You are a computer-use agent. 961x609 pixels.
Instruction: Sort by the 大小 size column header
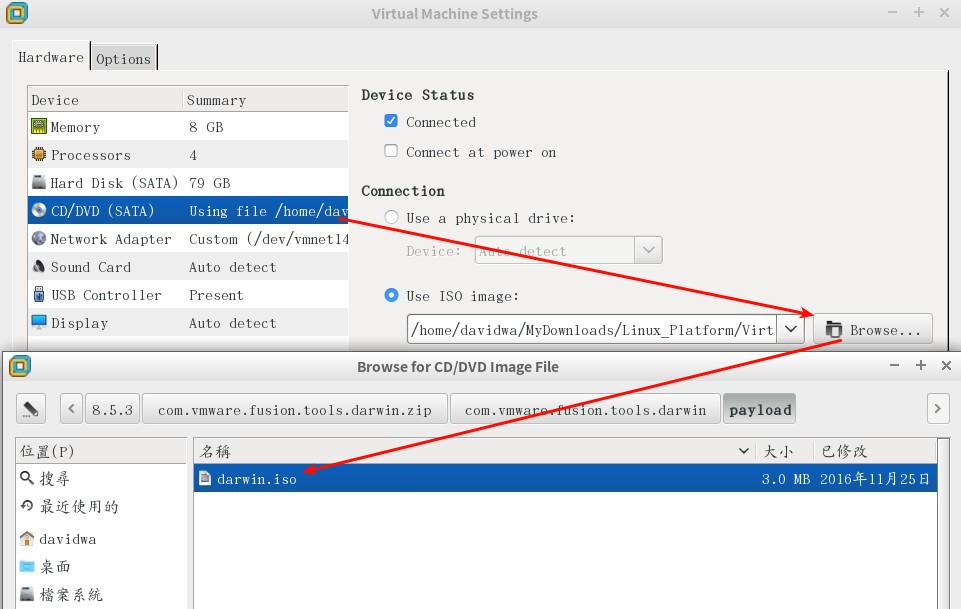784,452
